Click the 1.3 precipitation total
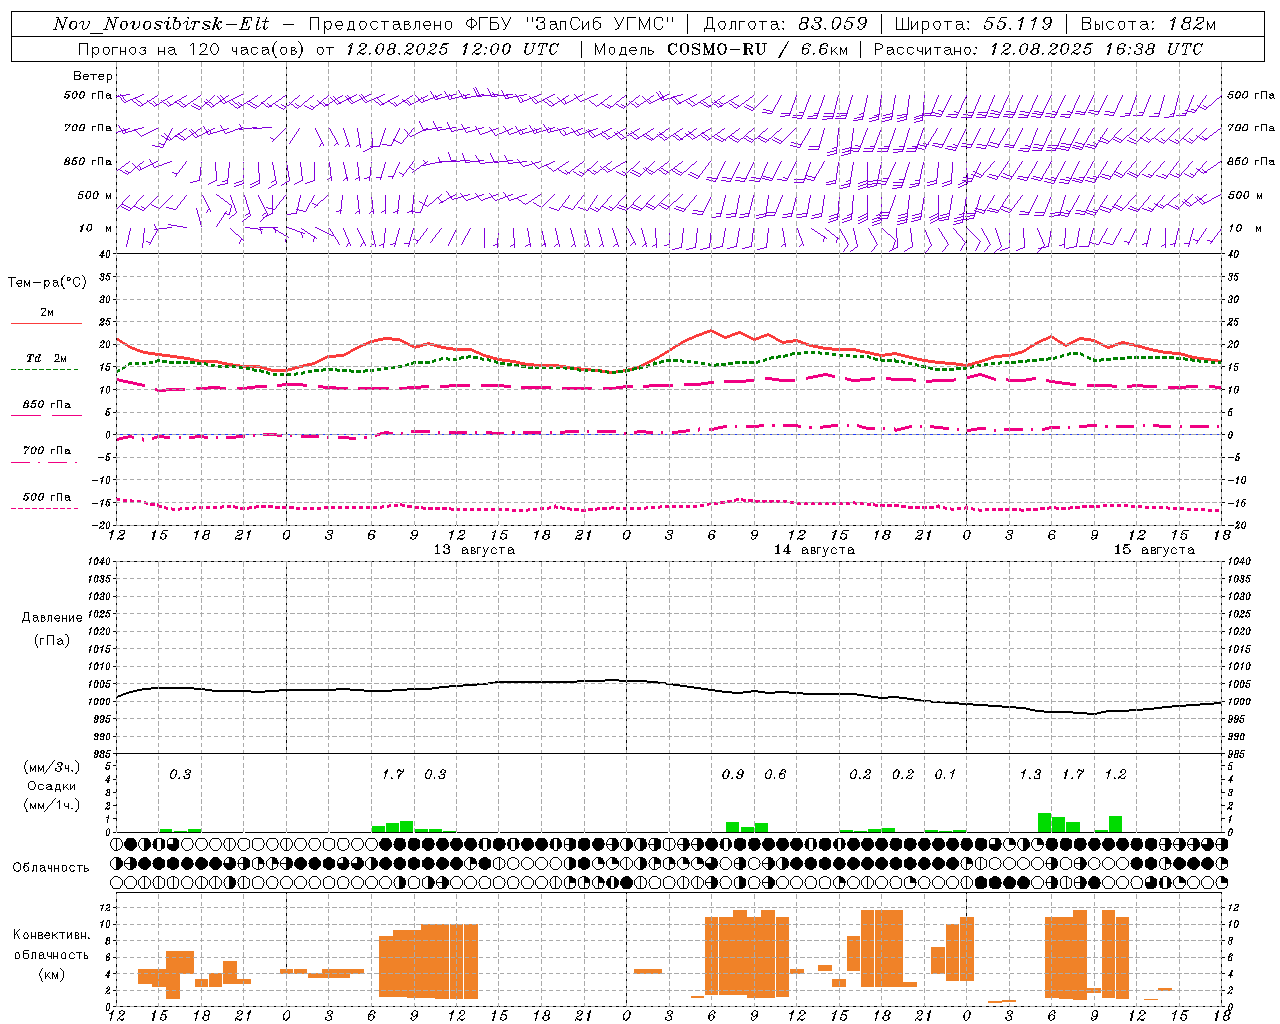 click(1030, 774)
